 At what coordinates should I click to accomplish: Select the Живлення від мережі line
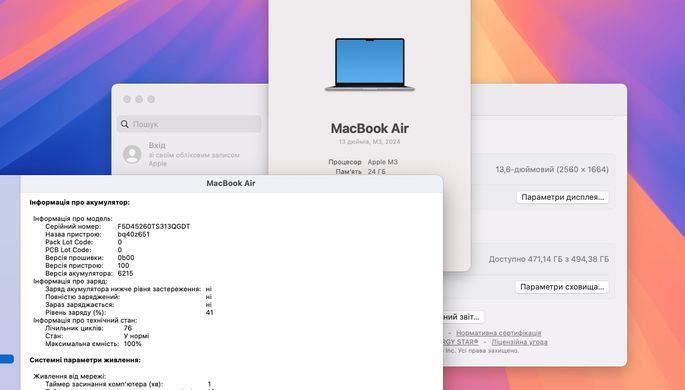[69, 376]
